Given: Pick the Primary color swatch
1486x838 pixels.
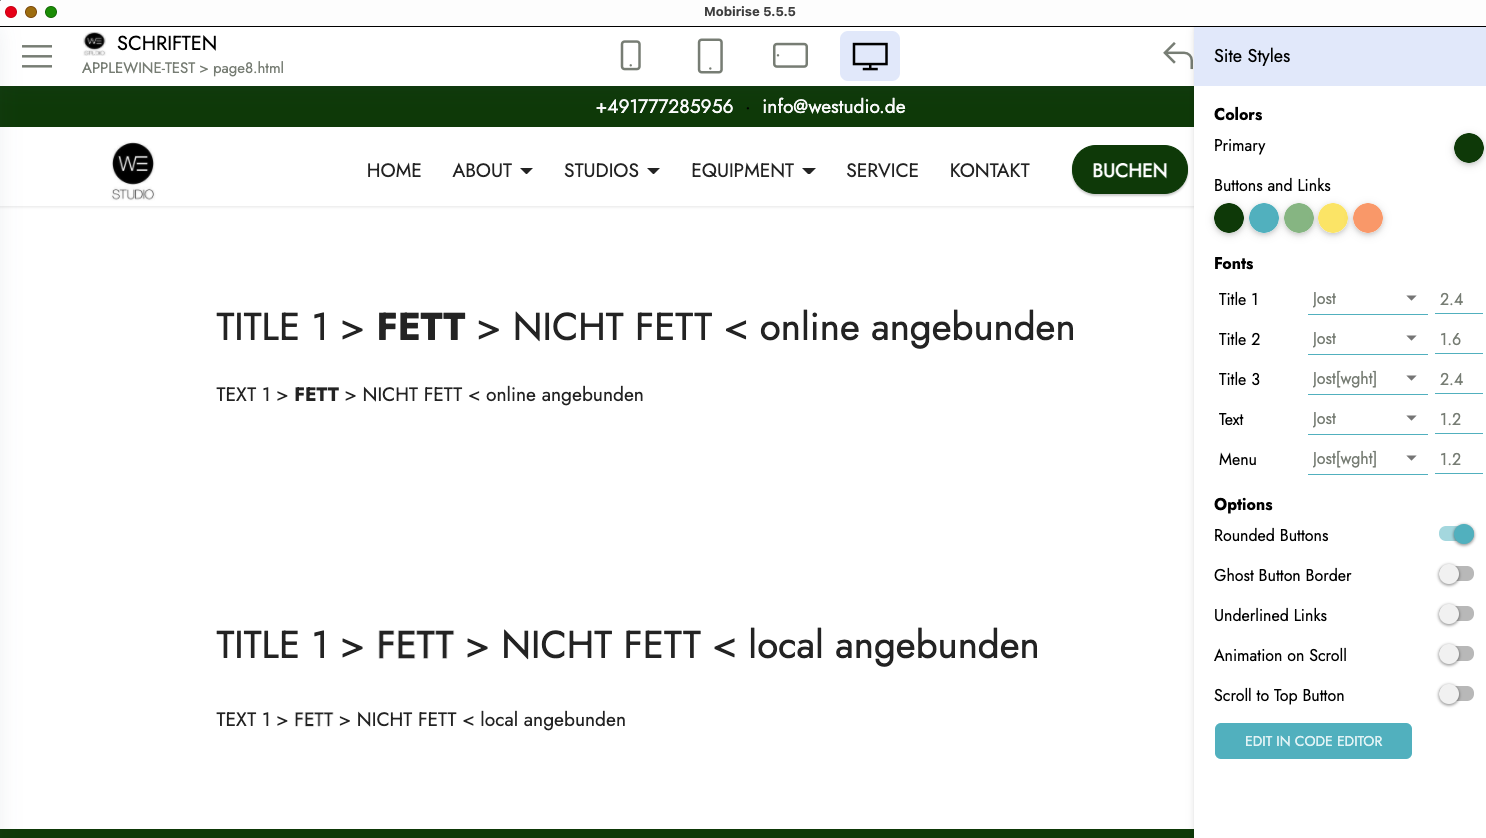Looking at the screenshot, I should (1468, 148).
